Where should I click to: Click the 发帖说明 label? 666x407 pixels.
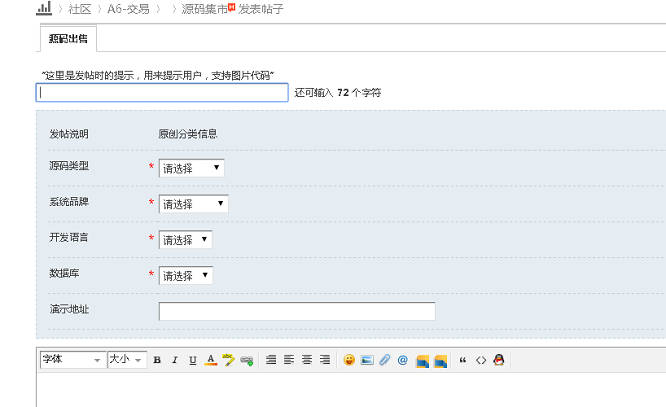click(69, 134)
